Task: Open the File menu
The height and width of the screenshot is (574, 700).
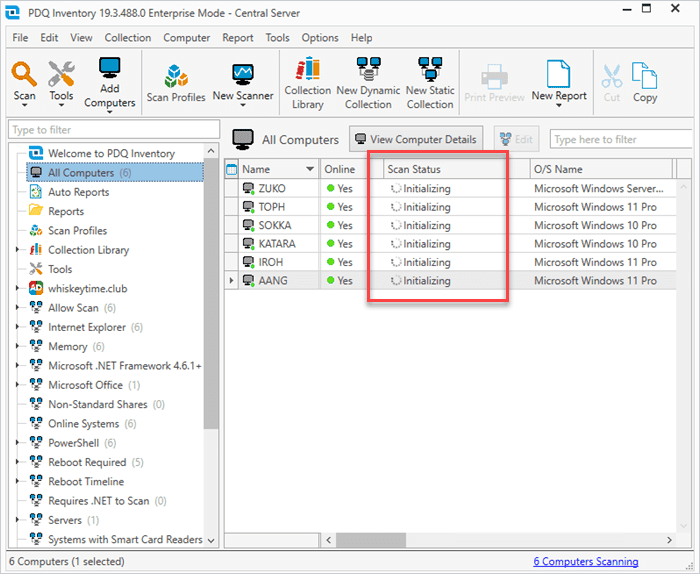Action: (20, 38)
